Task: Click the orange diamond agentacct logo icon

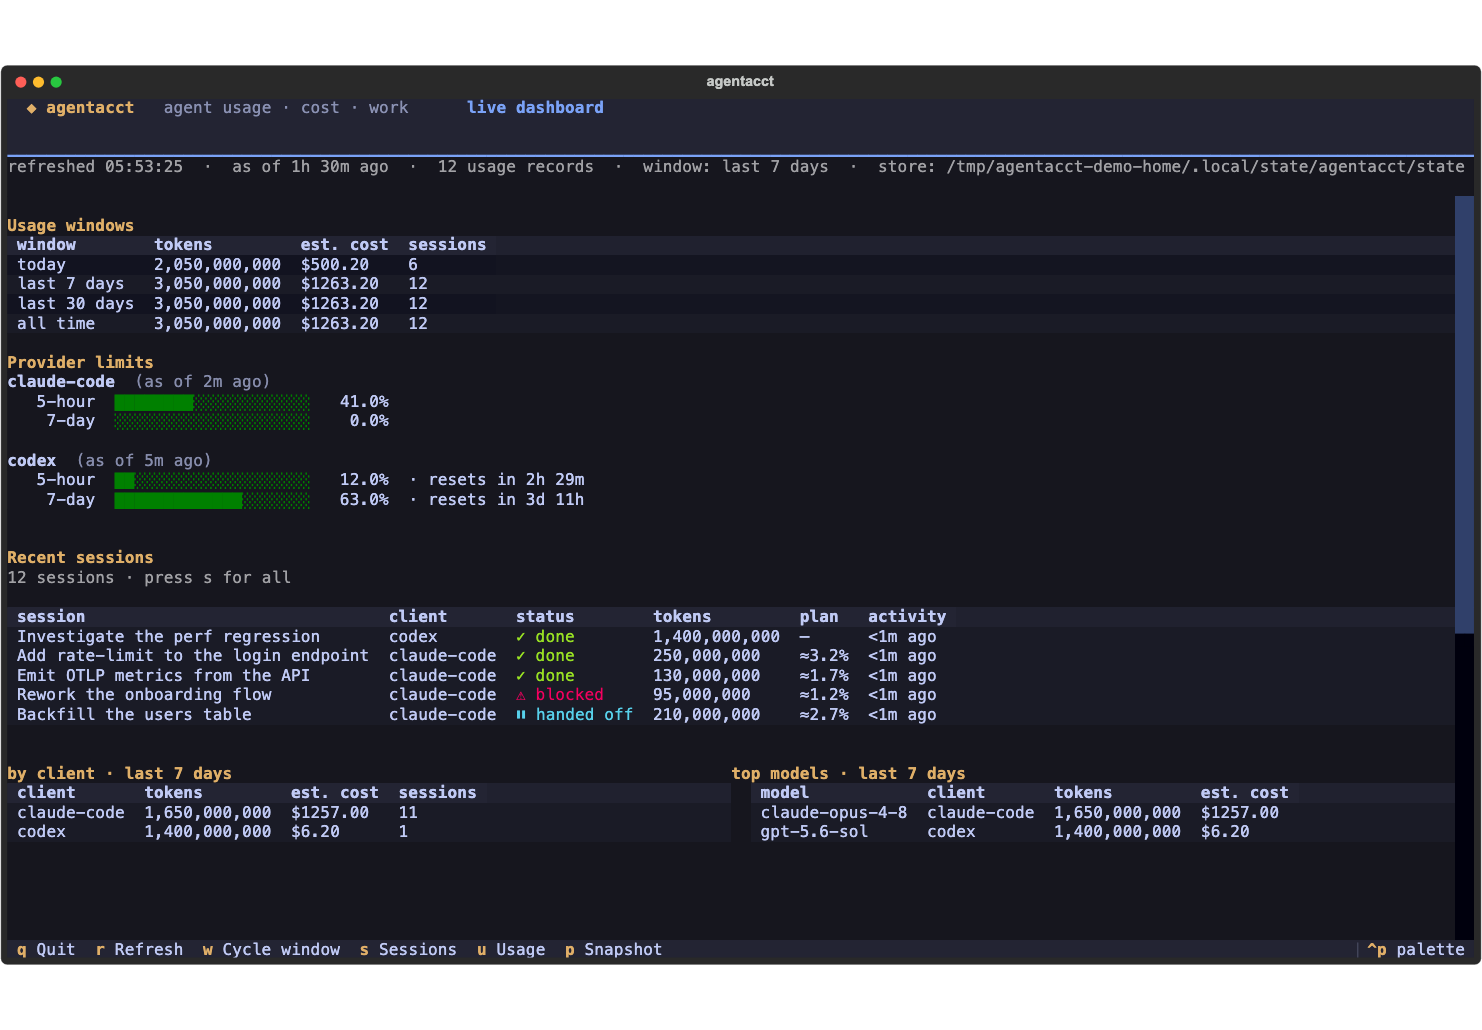Action: pyautogui.click(x=32, y=108)
